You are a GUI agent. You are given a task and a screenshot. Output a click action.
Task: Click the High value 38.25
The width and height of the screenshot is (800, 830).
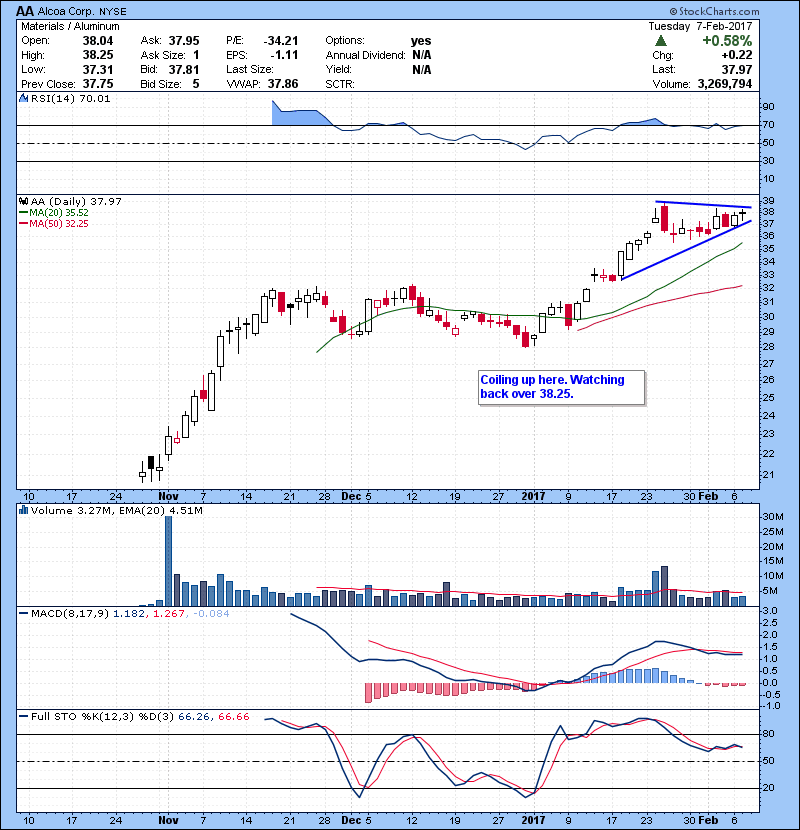98,55
